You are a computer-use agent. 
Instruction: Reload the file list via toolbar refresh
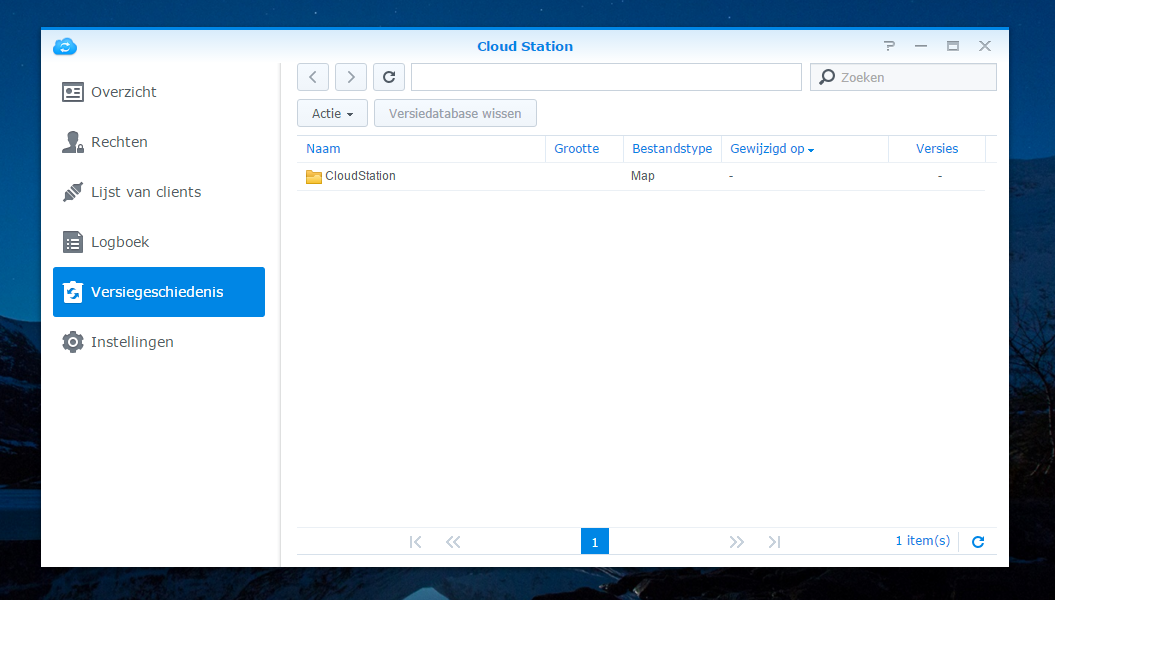tap(389, 77)
